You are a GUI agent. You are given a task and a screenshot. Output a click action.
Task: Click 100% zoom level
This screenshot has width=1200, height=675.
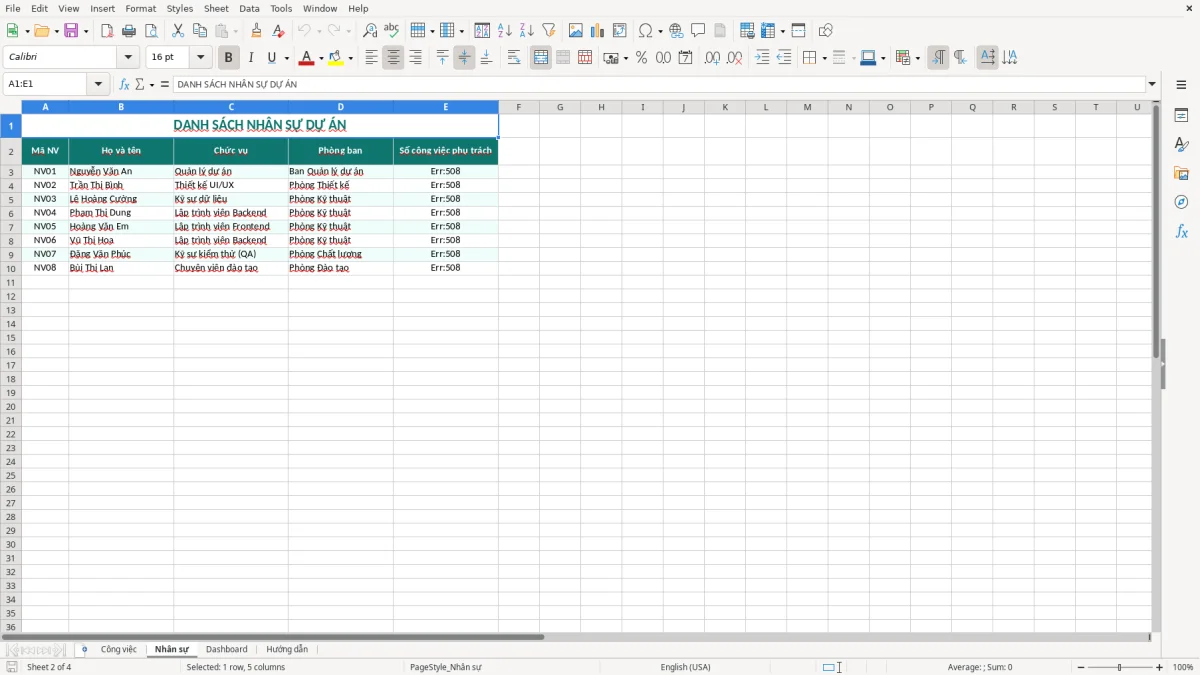(1183, 667)
